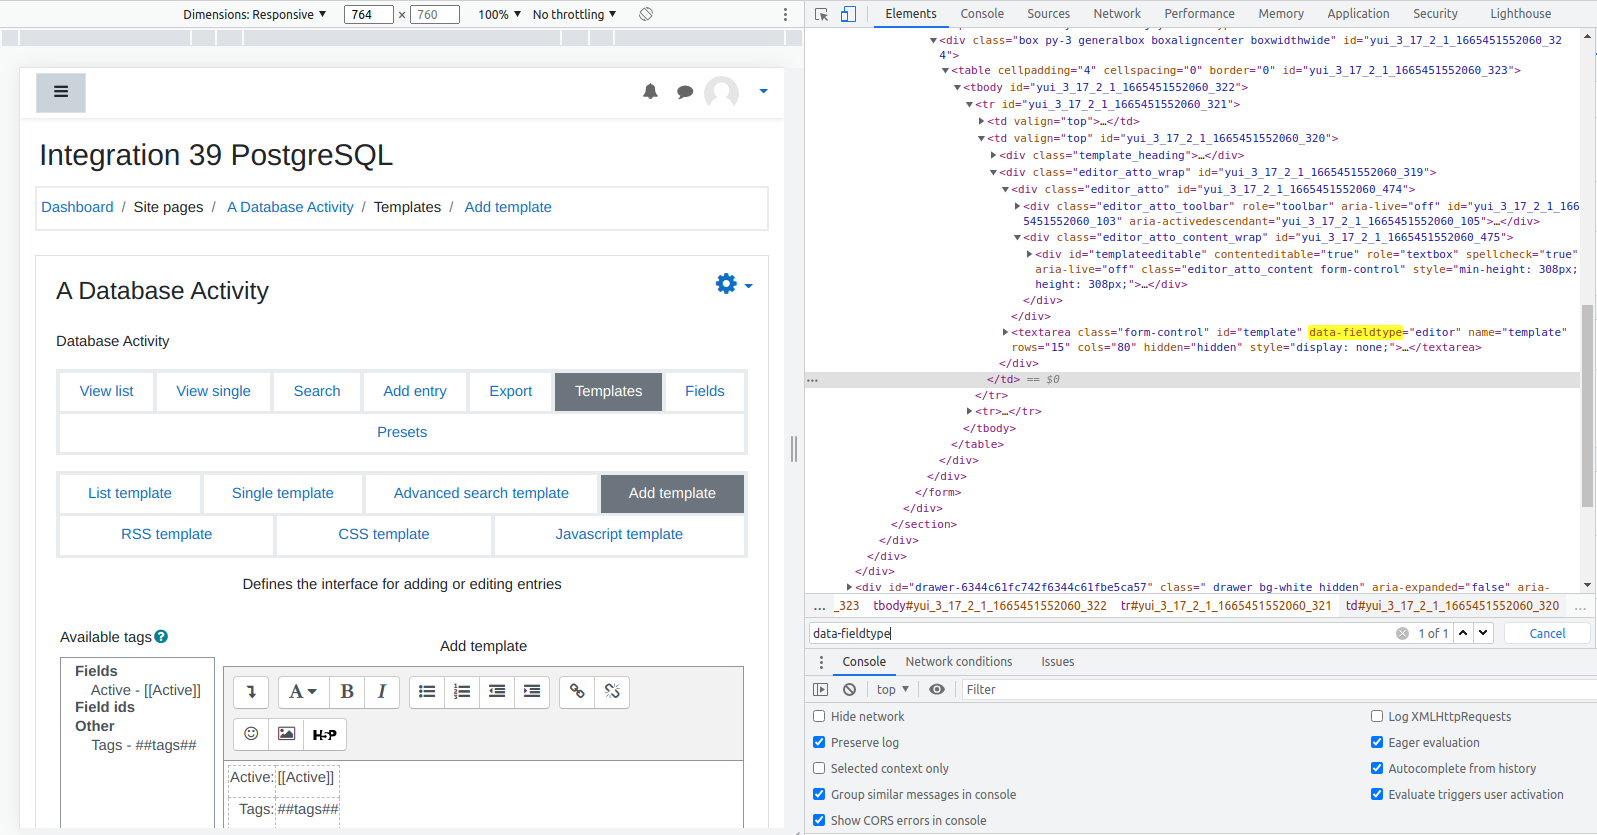Switch to the Fields tab
The height and width of the screenshot is (835, 1597).
click(705, 391)
